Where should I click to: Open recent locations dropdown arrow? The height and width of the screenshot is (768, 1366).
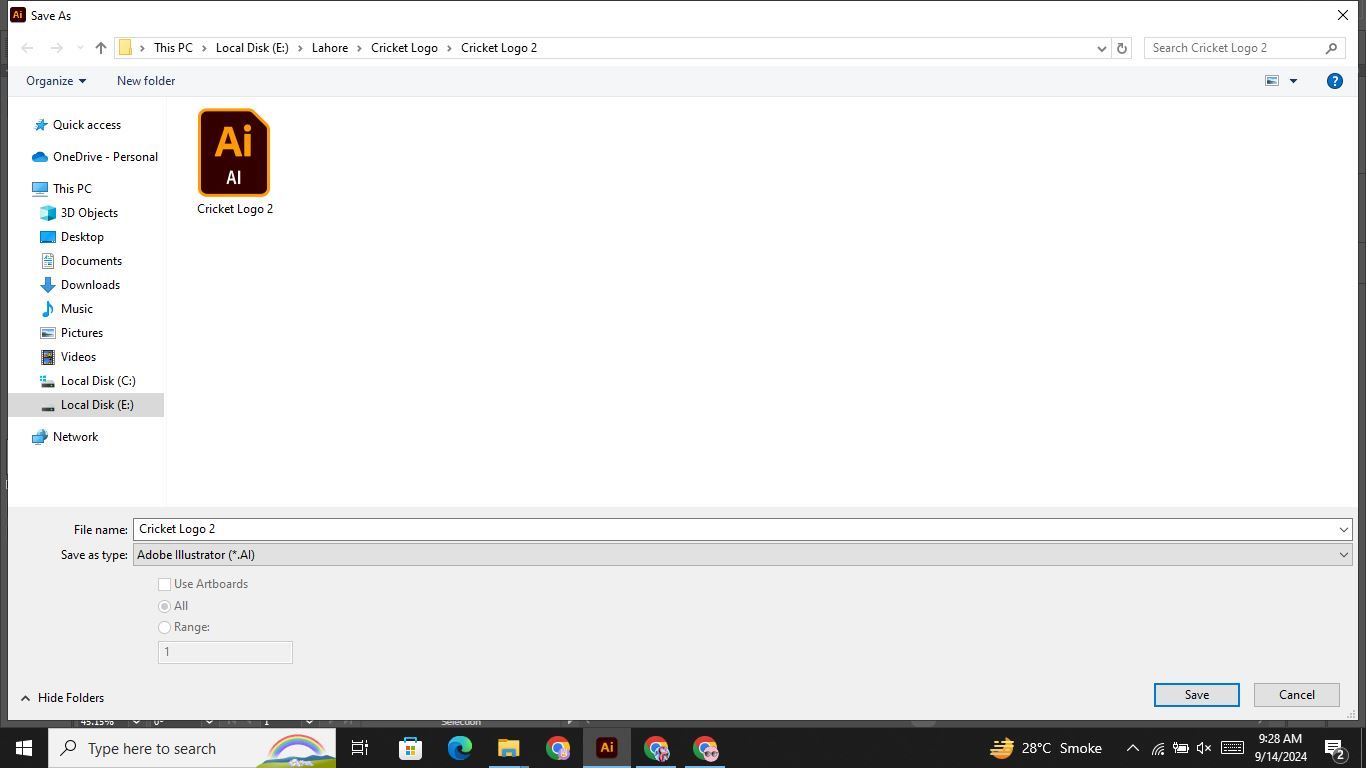pos(79,48)
